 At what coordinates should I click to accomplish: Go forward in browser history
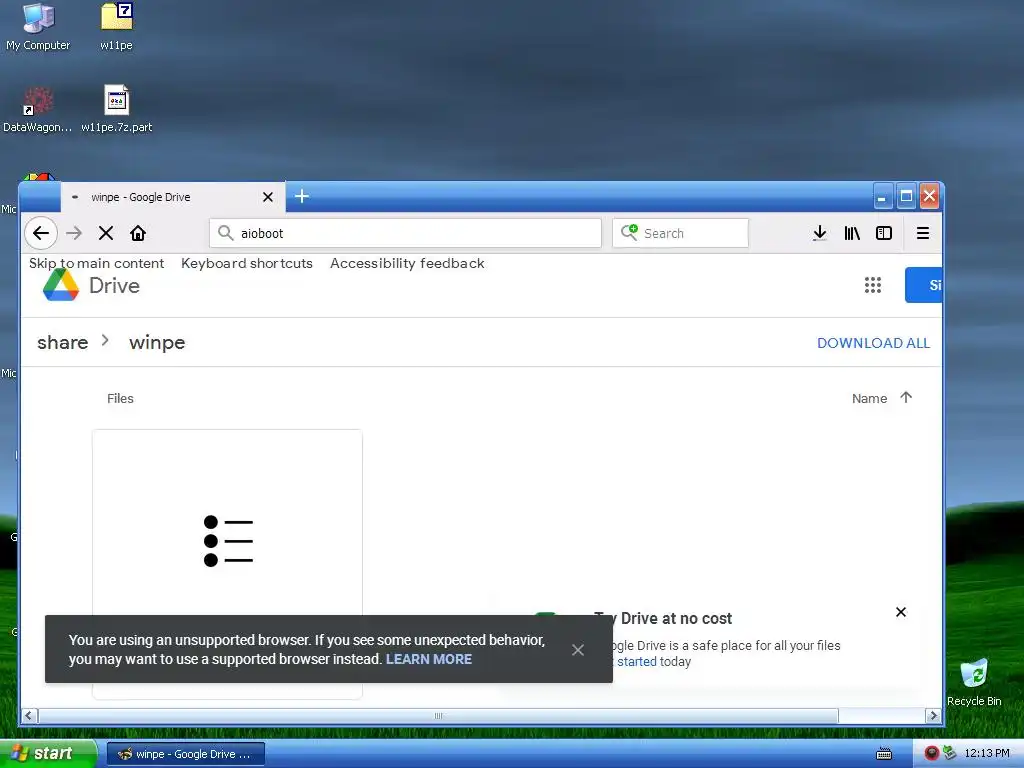click(74, 233)
